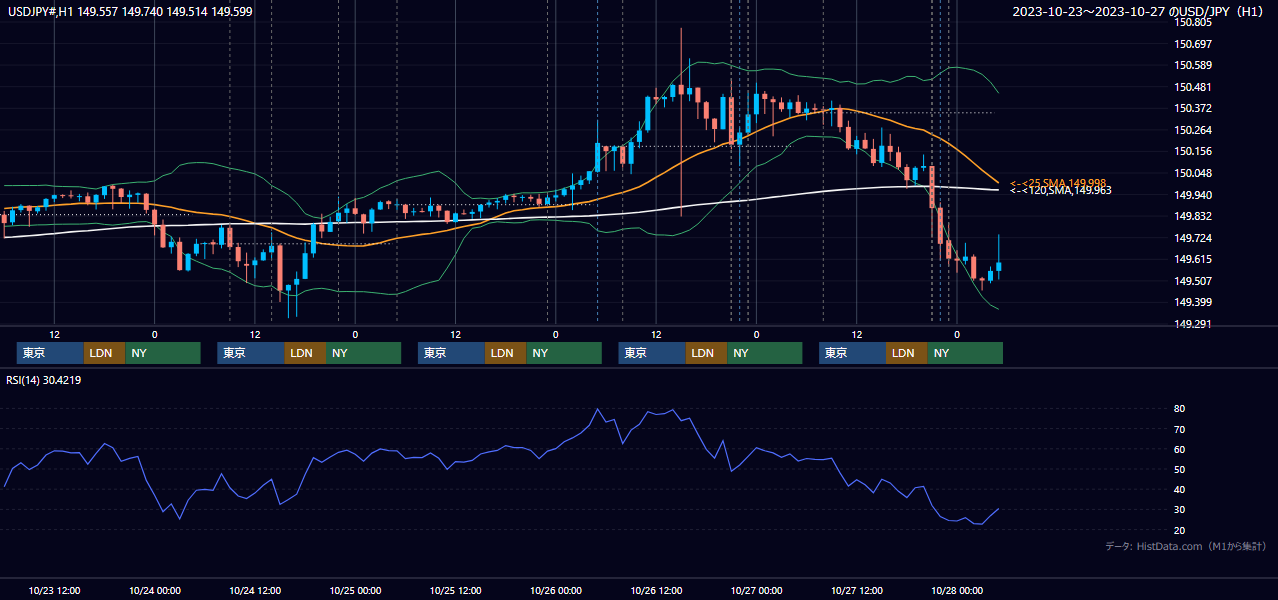
Task: Select the 150.697 price axis label
Action: 1192,44
